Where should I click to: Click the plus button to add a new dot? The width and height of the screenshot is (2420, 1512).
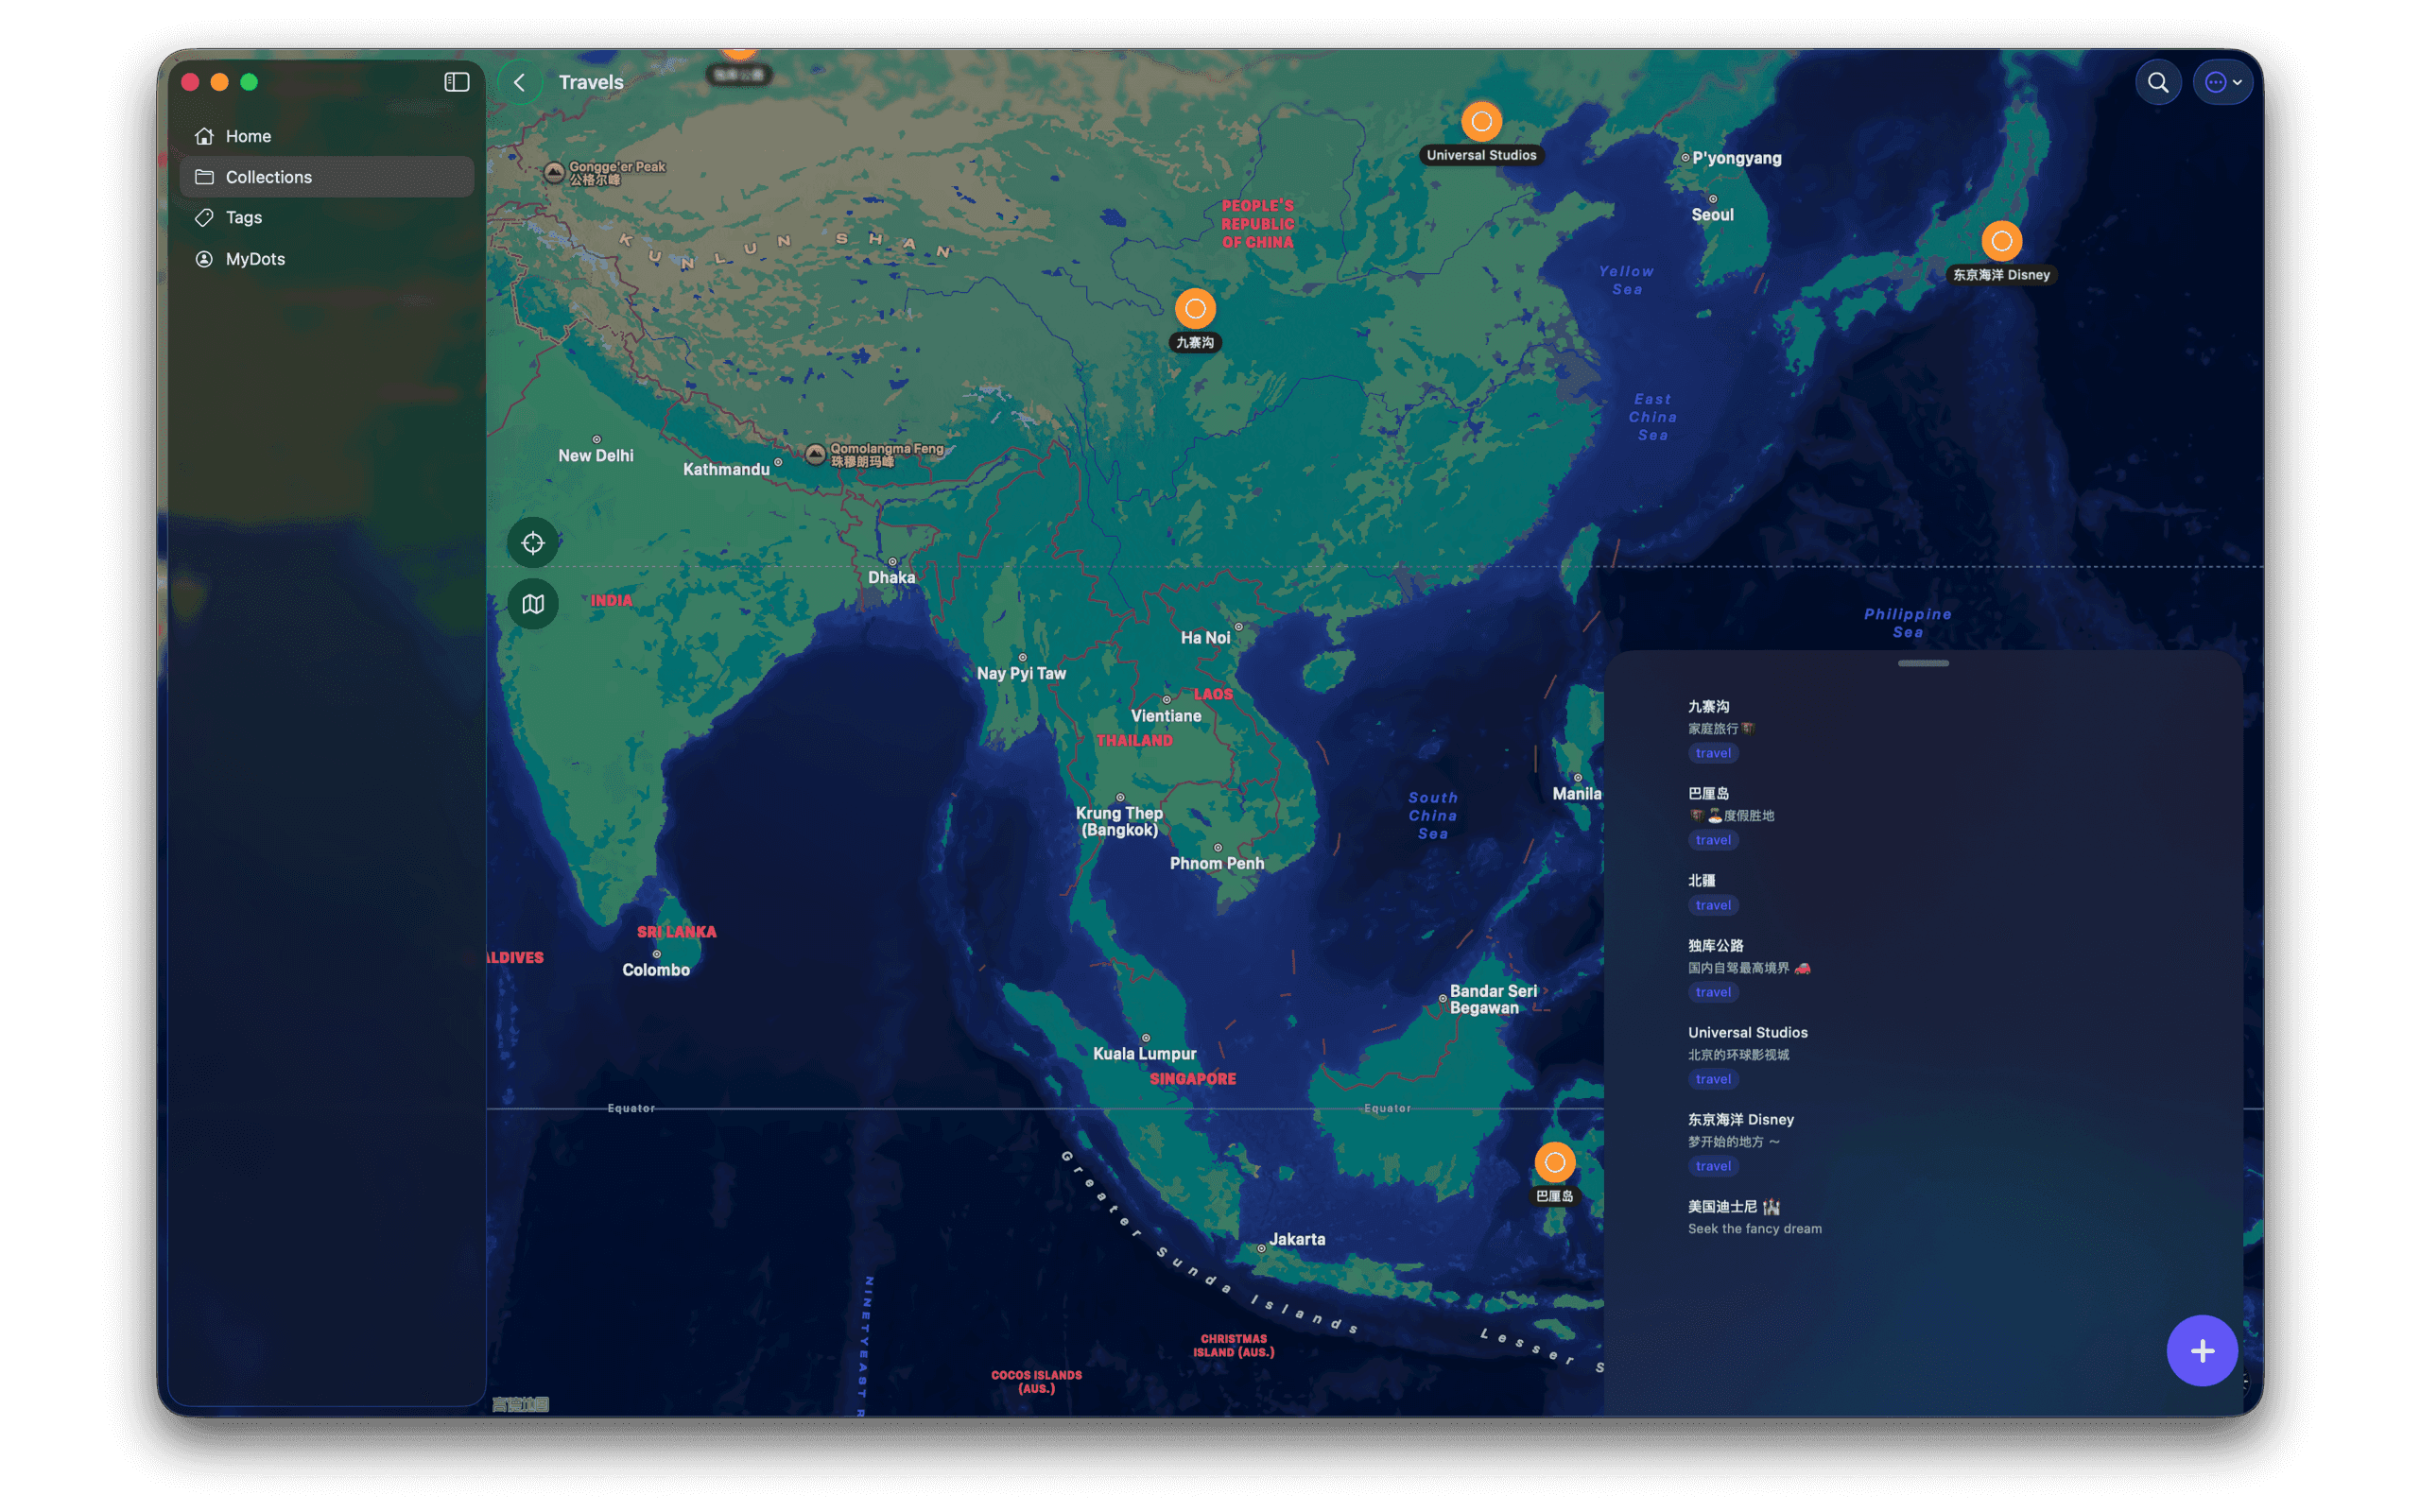point(2202,1350)
